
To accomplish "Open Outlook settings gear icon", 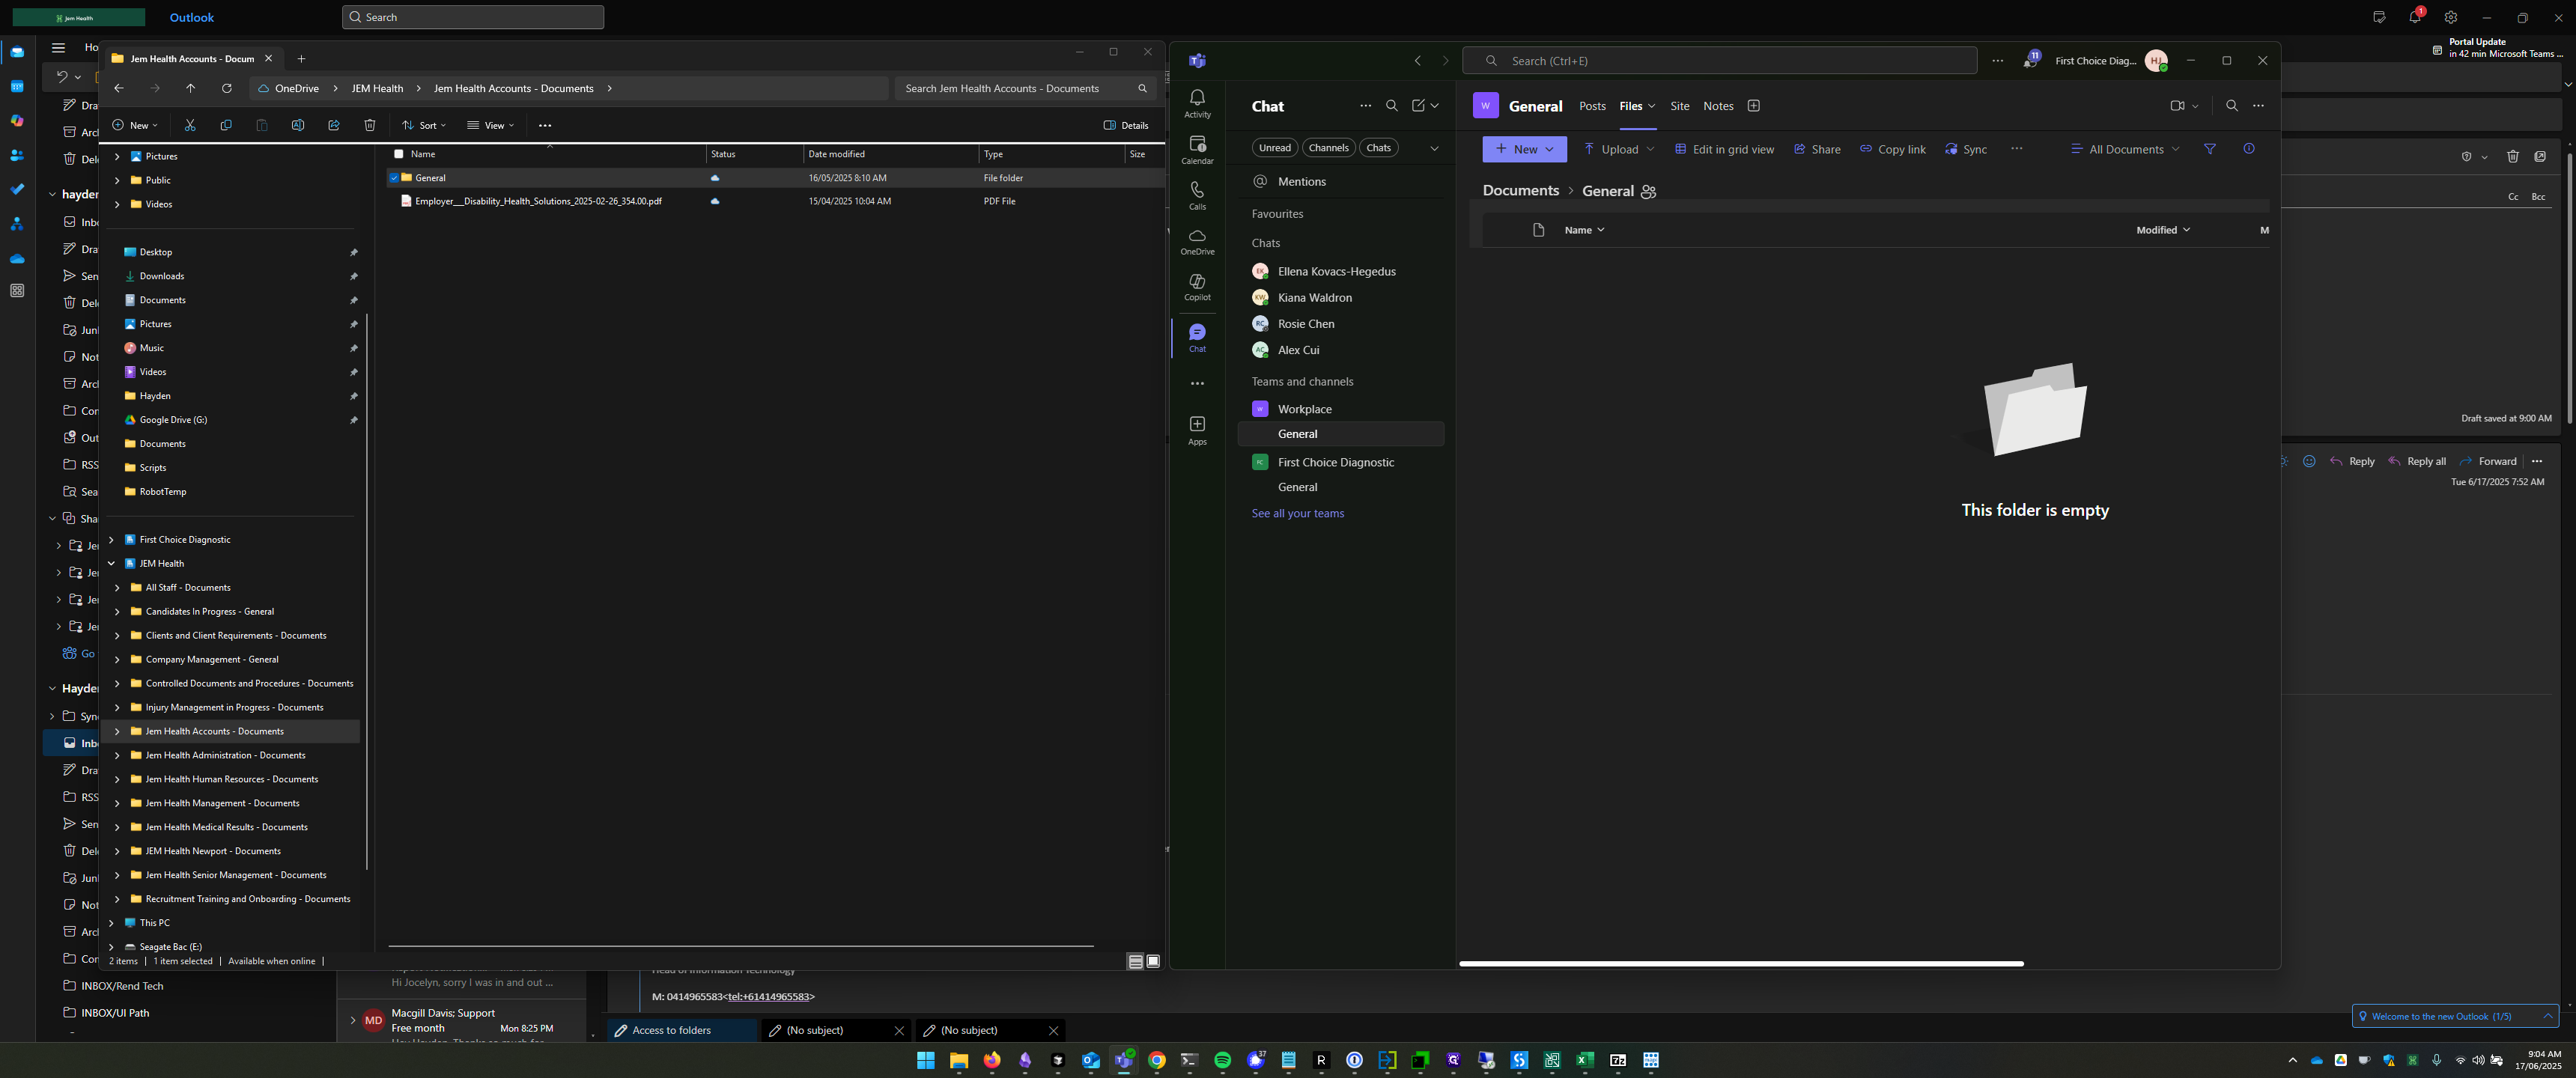I will point(2450,17).
